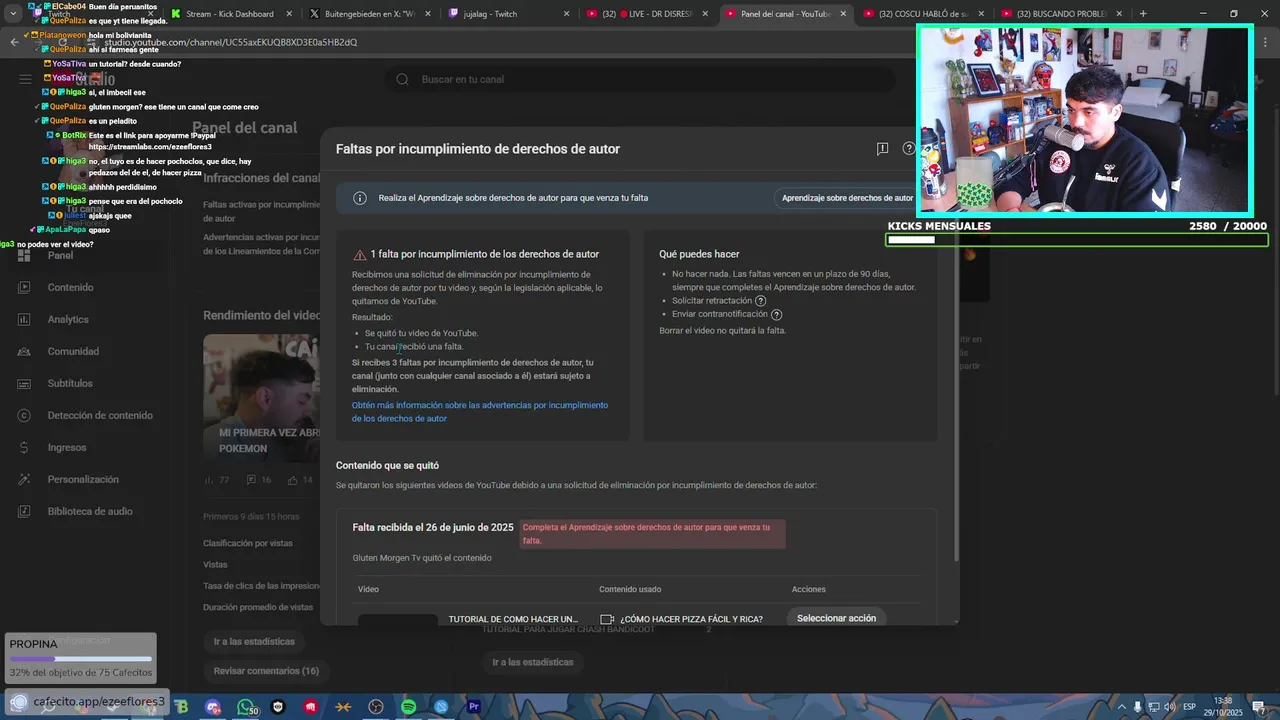Click the TUTORIAL DE COMO HACER UN... video title
Viewport: 1280px width, 720px height.
coord(513,619)
